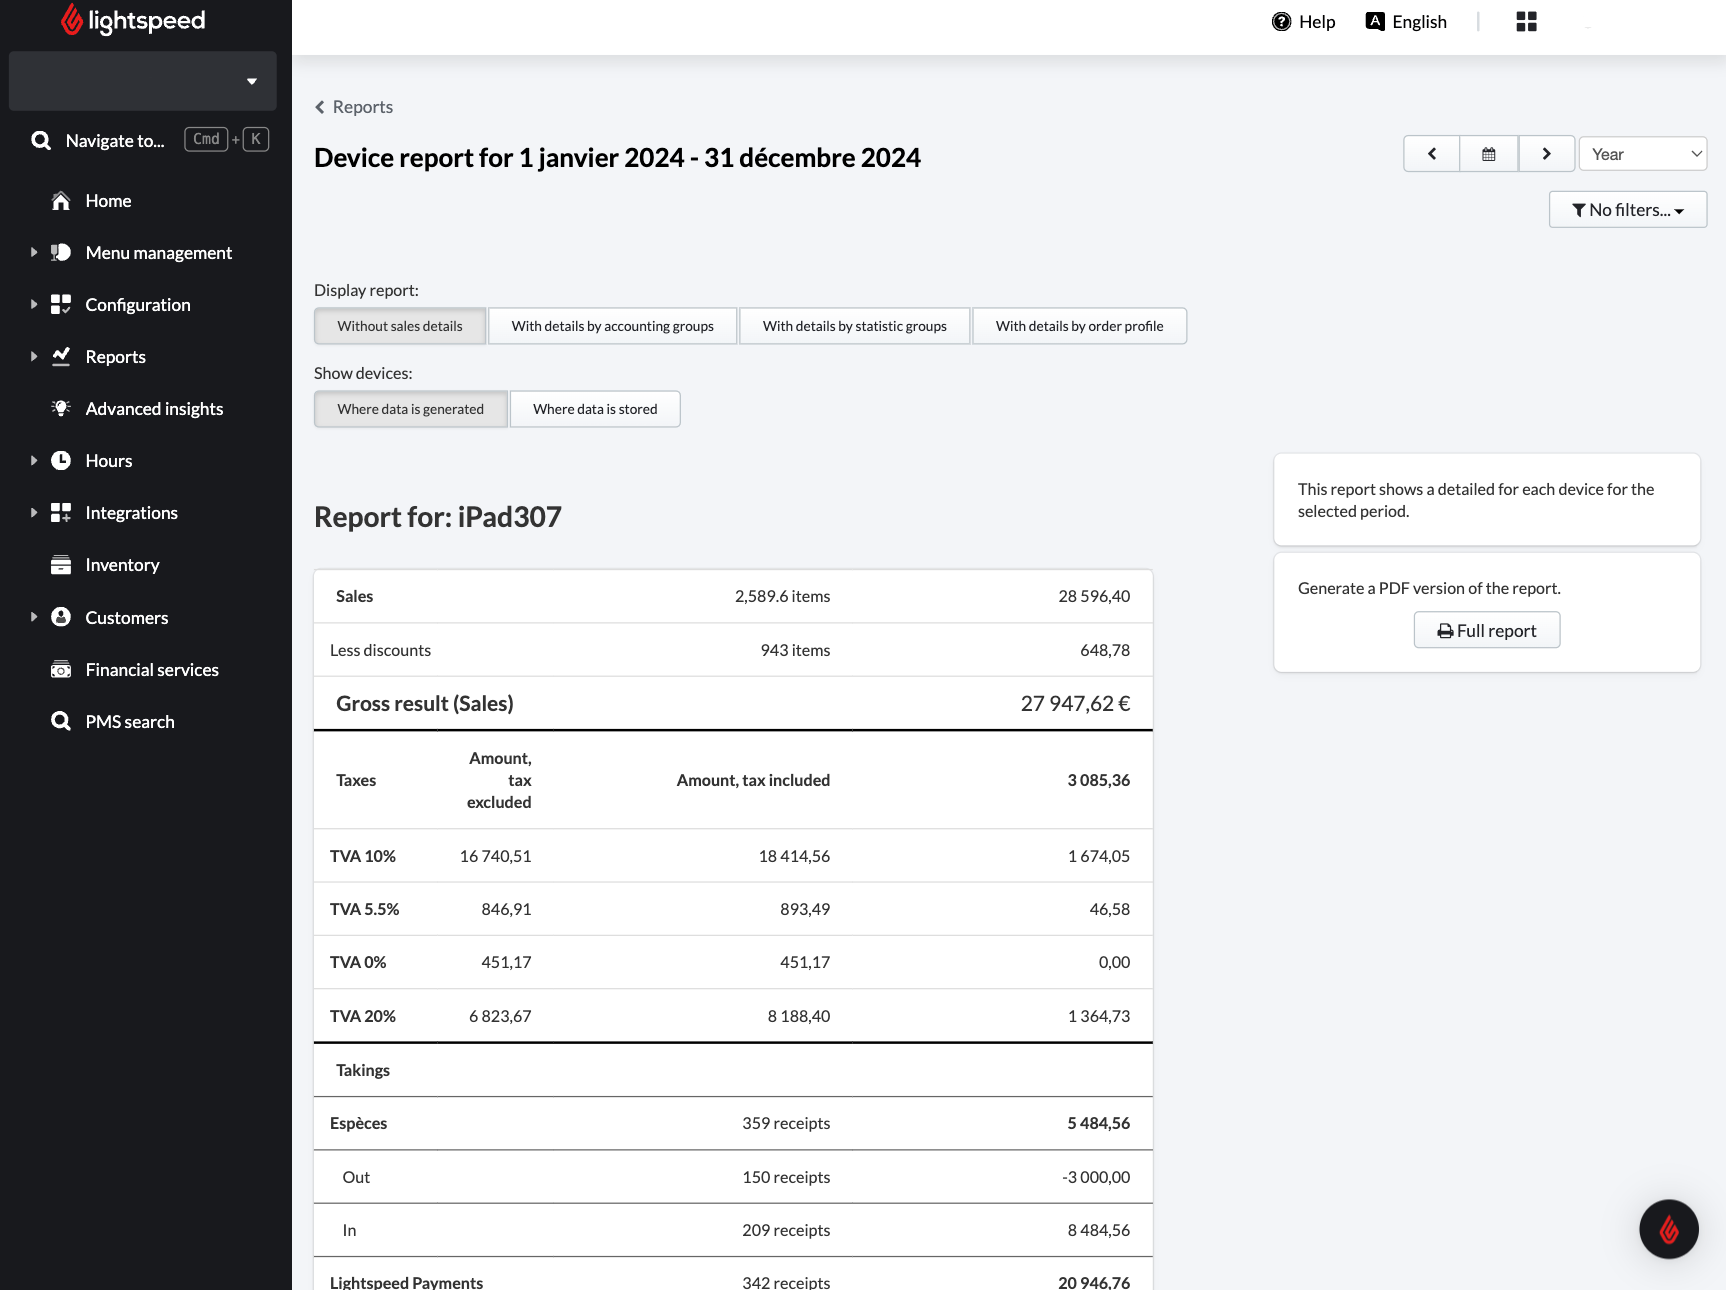
Task: Click the Gross result (Sales) row
Action: (733, 704)
